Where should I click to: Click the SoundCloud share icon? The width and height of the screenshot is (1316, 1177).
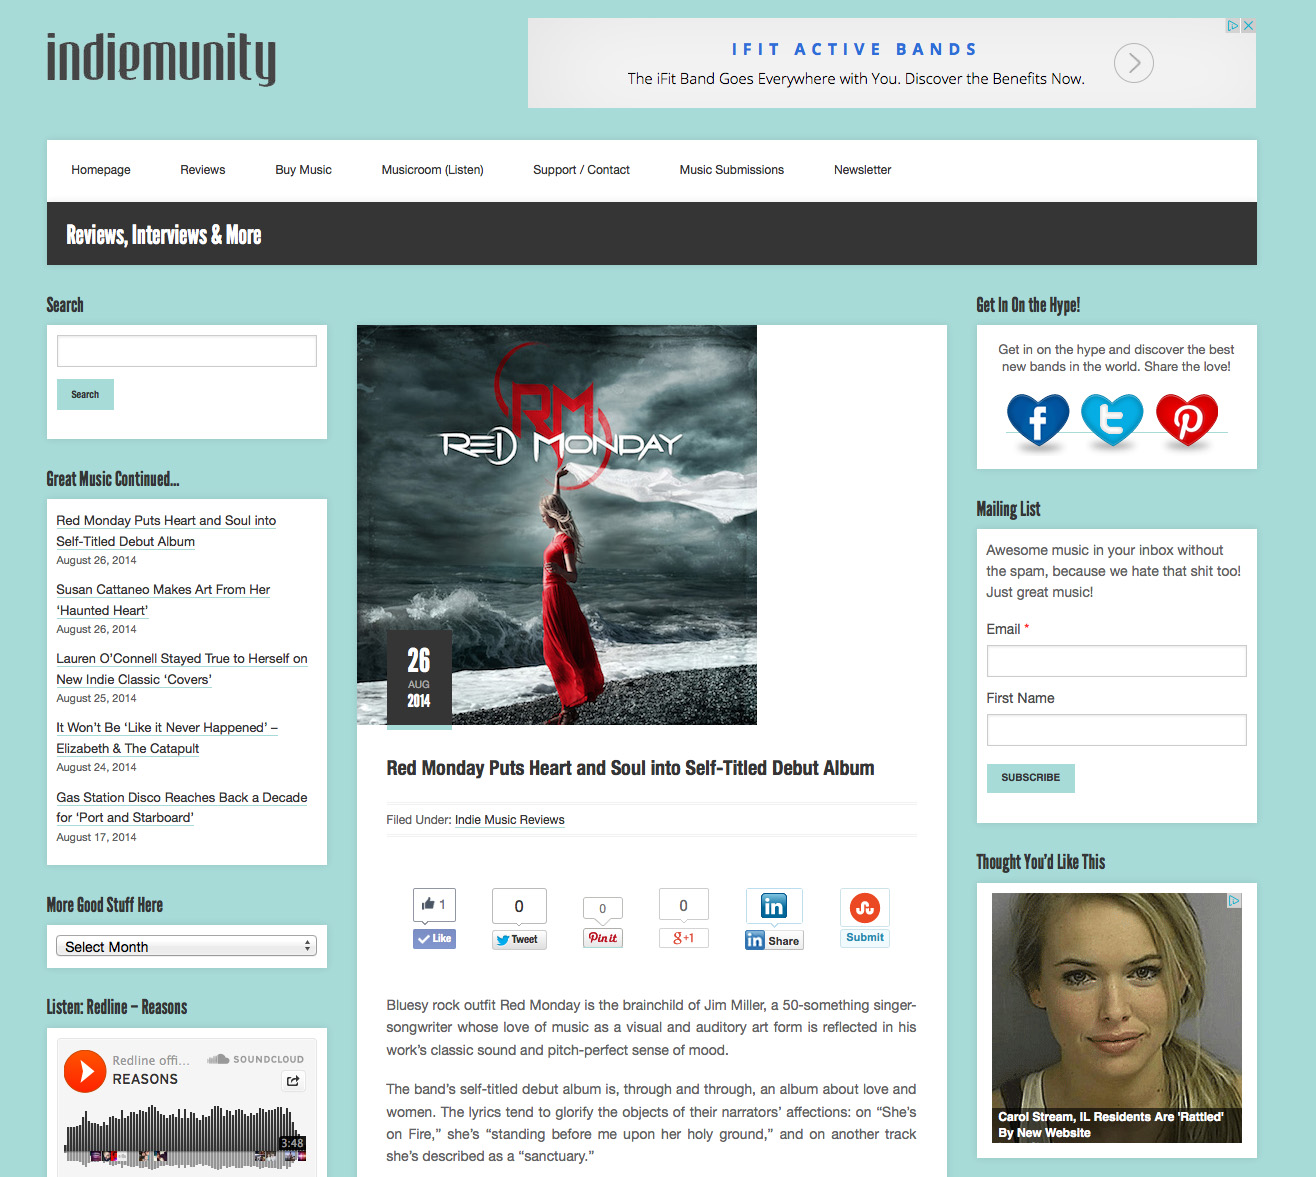[x=293, y=1080]
